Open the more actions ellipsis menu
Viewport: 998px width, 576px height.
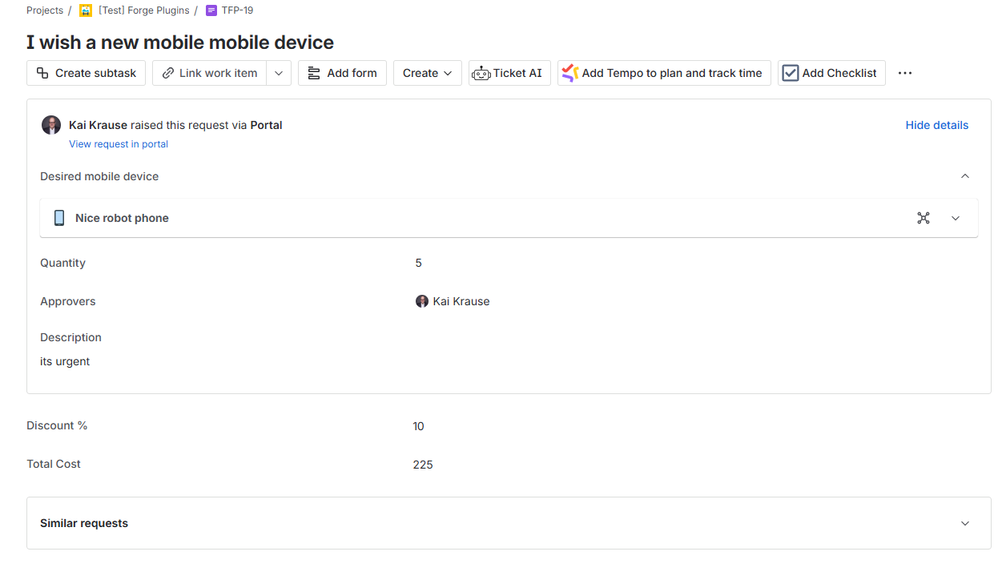(x=905, y=72)
